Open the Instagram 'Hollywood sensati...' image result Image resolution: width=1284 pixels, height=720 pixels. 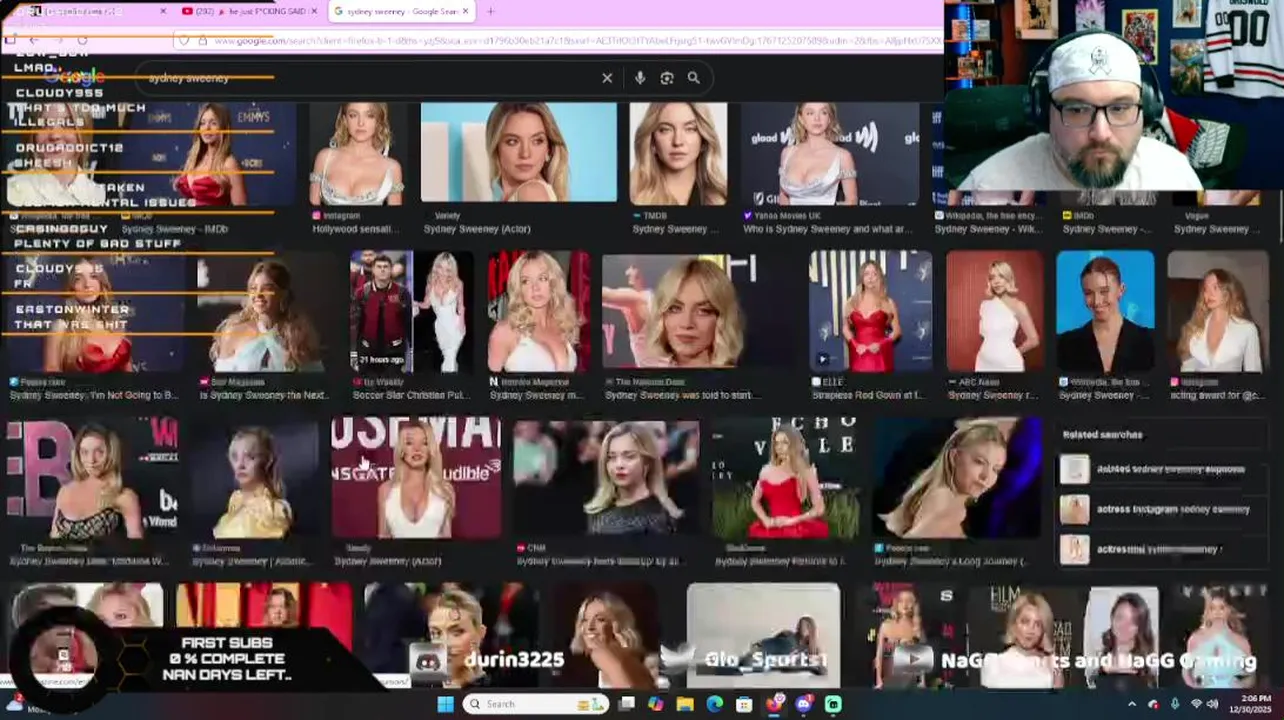point(356,153)
